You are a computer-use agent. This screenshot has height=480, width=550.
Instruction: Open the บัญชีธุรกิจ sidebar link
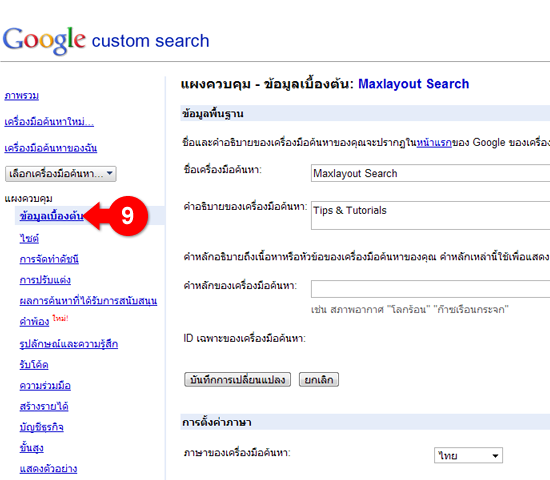point(41,427)
